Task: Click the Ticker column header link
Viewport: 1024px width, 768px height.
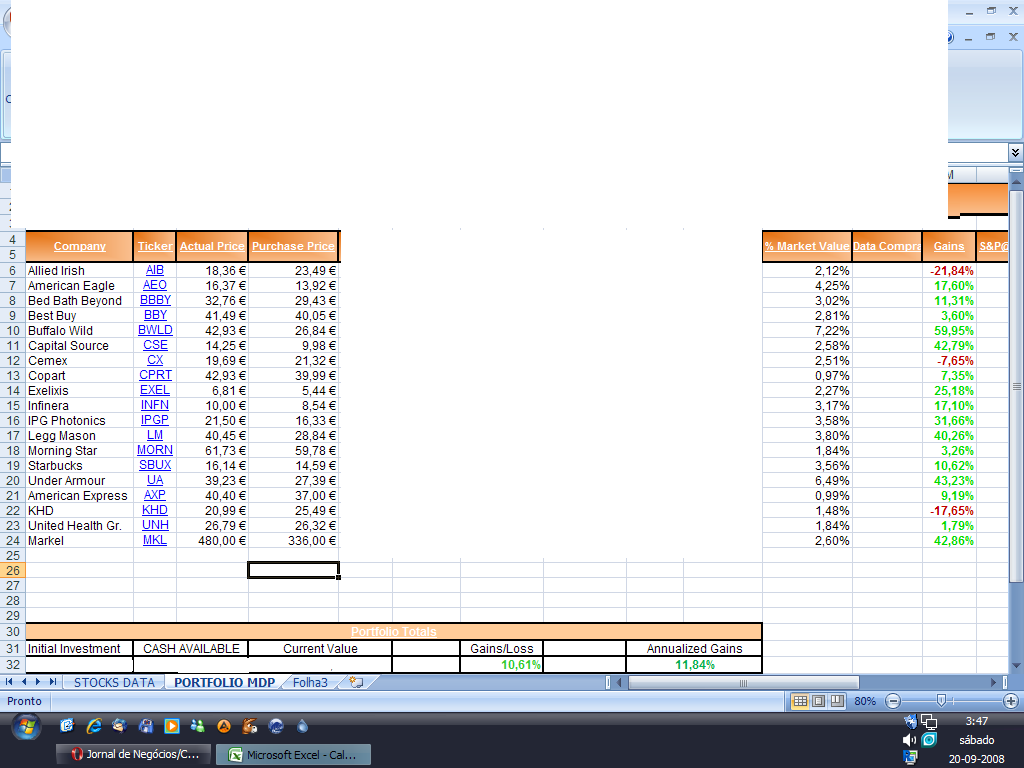Action: (x=155, y=246)
